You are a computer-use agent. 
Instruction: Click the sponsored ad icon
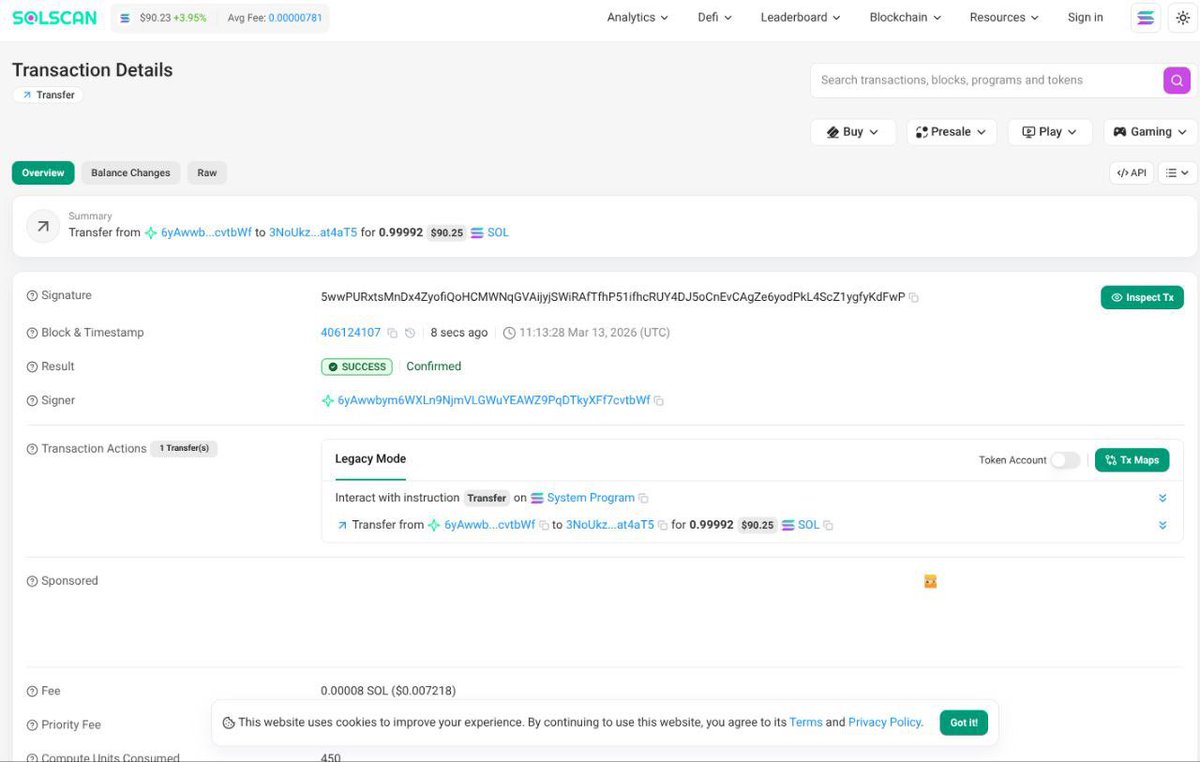click(x=930, y=581)
